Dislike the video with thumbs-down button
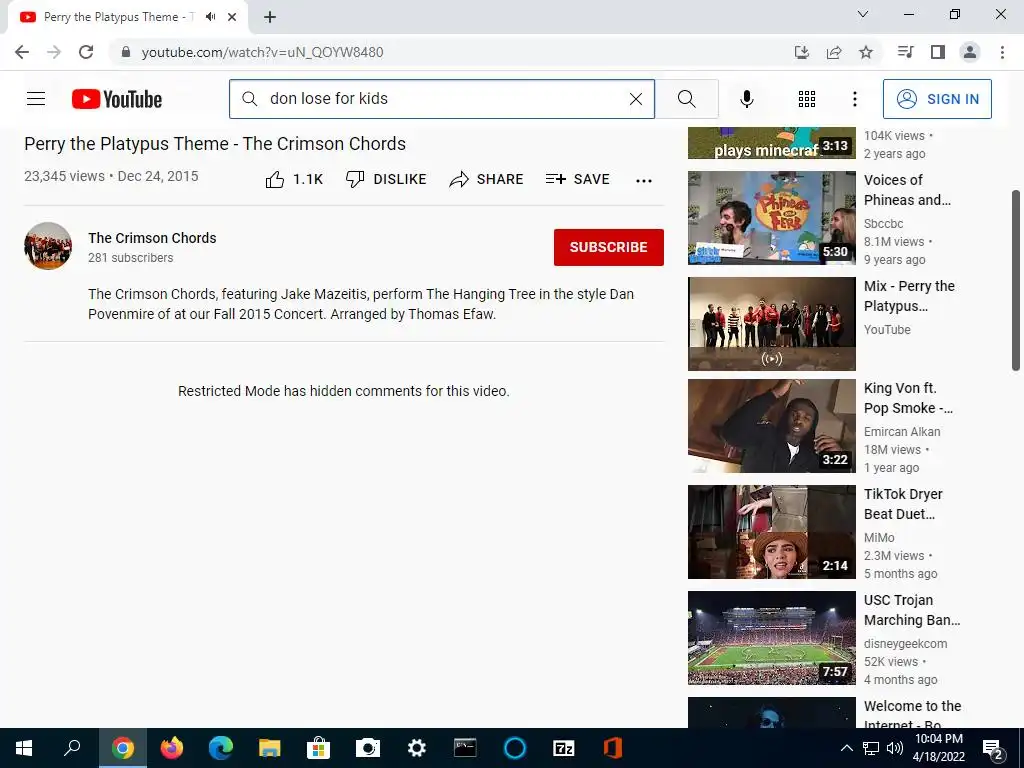The image size is (1024, 768). [x=385, y=180]
